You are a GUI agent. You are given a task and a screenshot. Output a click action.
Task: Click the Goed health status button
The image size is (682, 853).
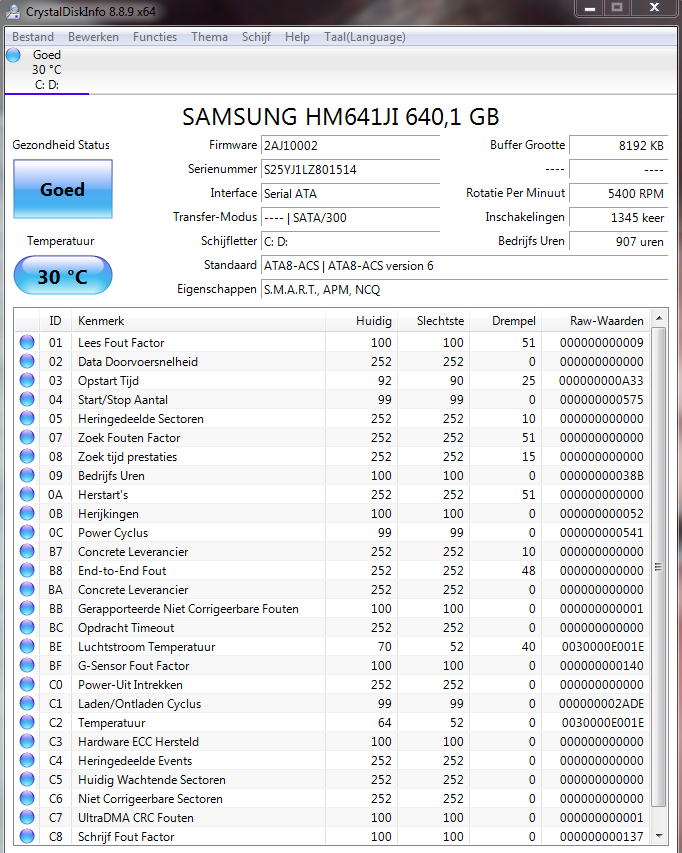(x=63, y=189)
